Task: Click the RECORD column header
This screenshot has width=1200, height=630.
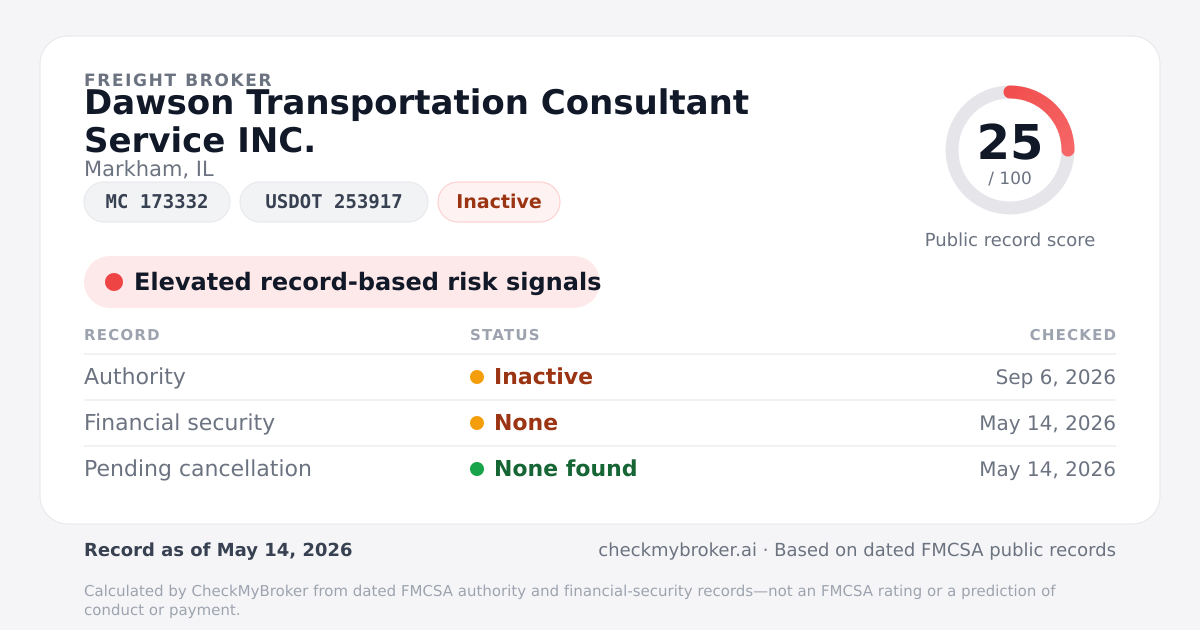Action: [122, 335]
